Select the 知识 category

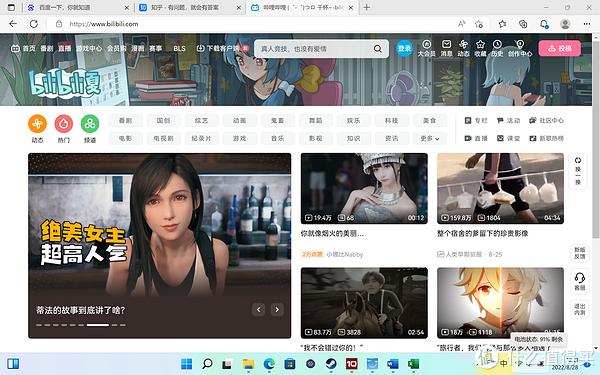point(354,138)
